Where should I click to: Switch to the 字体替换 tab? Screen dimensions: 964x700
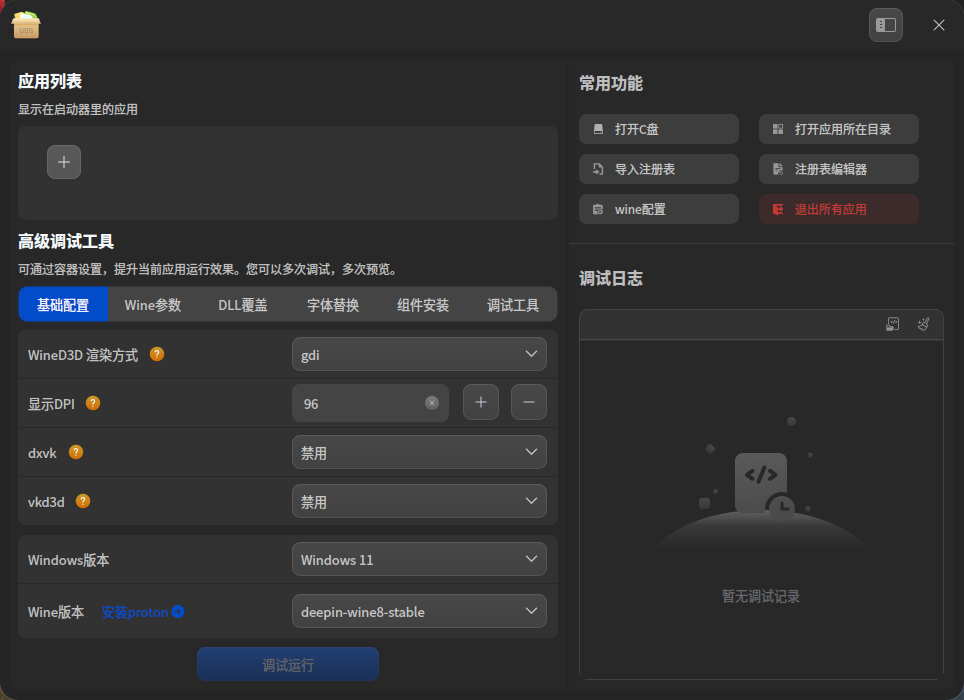[x=333, y=304]
